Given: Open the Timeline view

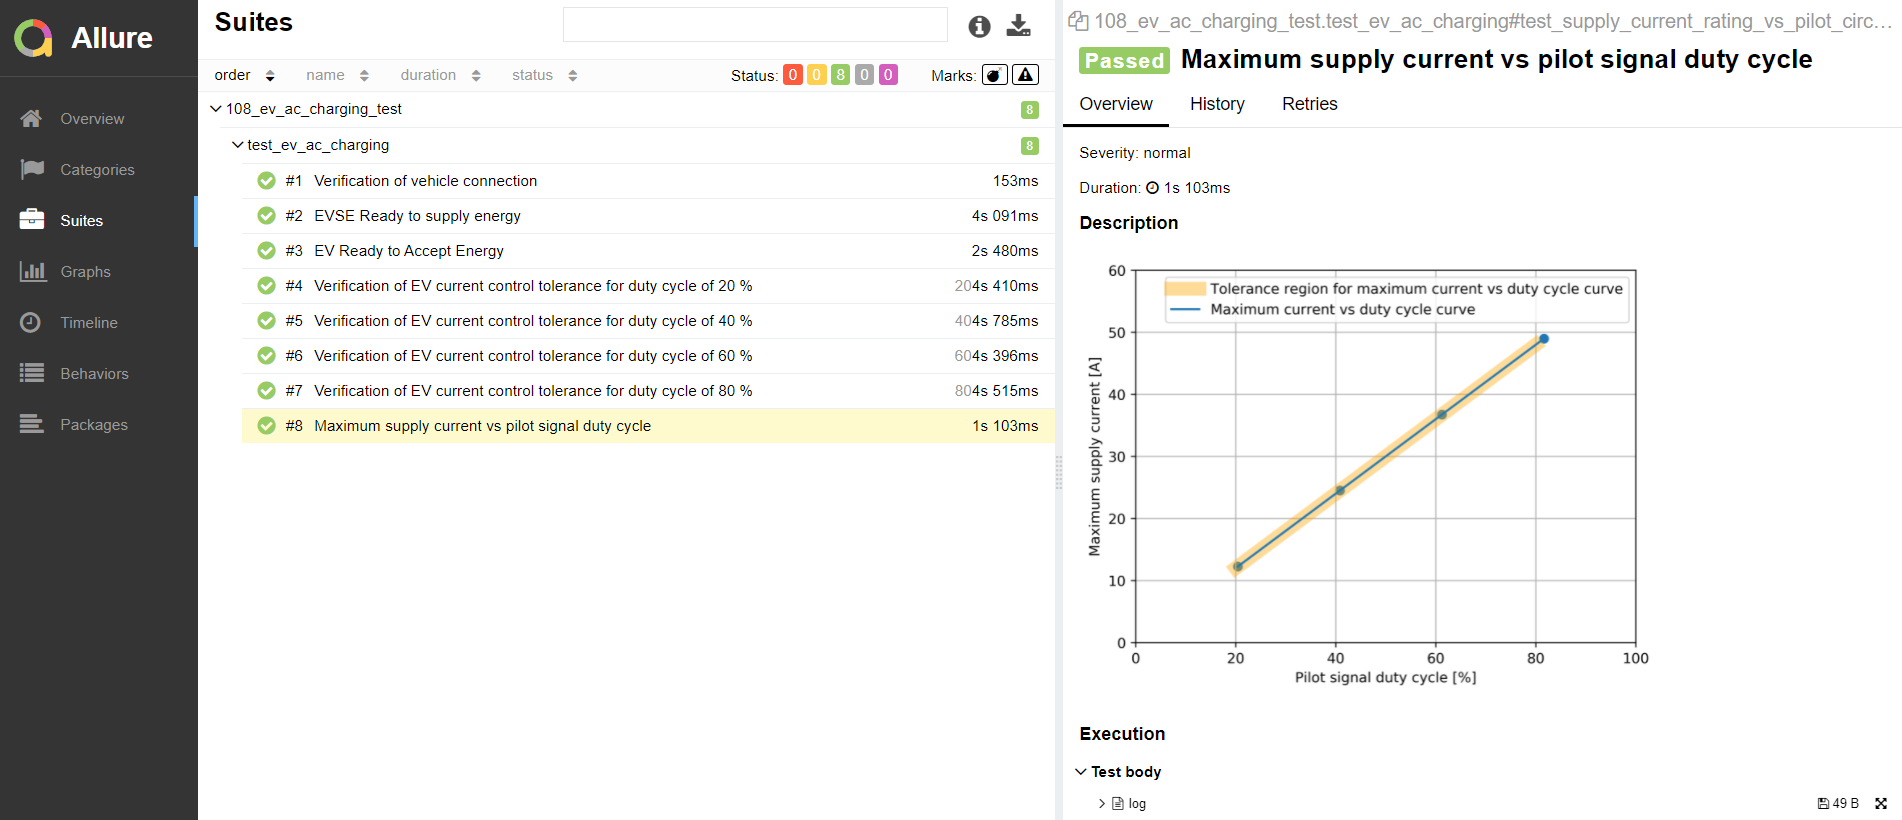Looking at the screenshot, I should (89, 323).
